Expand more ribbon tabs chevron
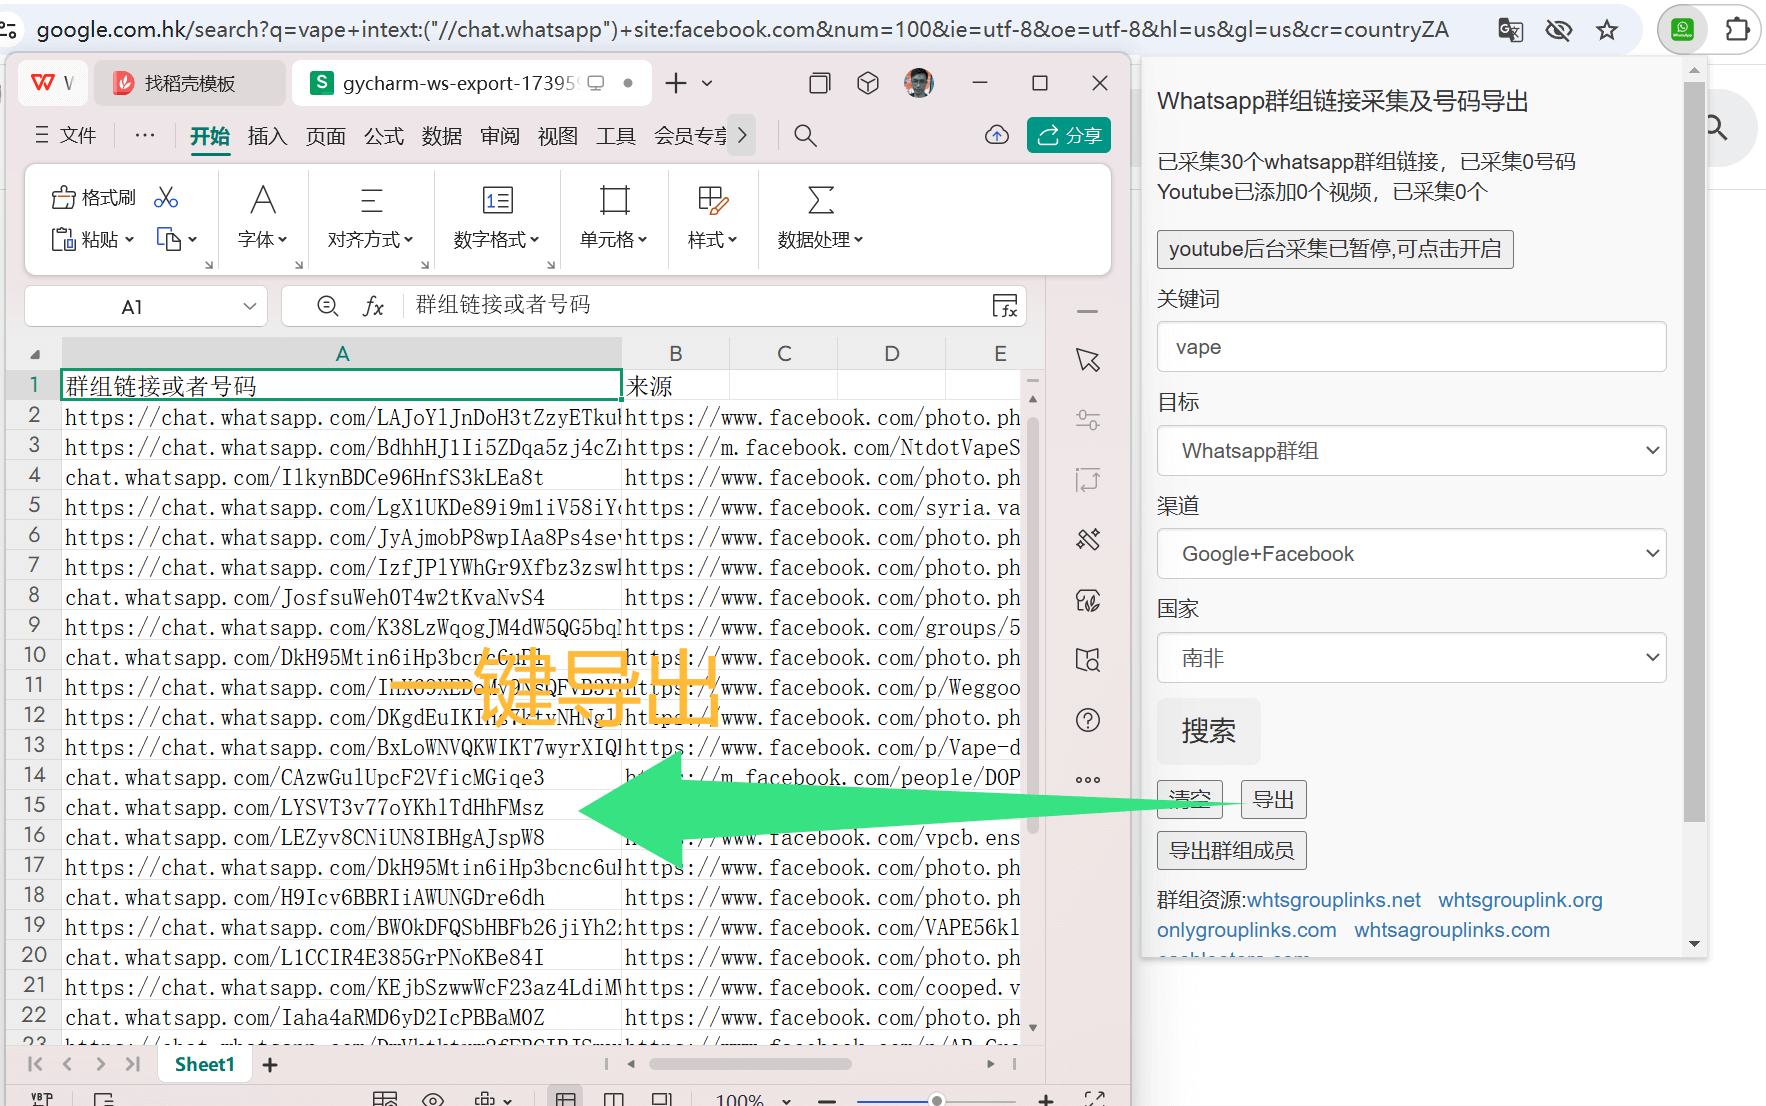The height and width of the screenshot is (1106, 1766). 742,135
